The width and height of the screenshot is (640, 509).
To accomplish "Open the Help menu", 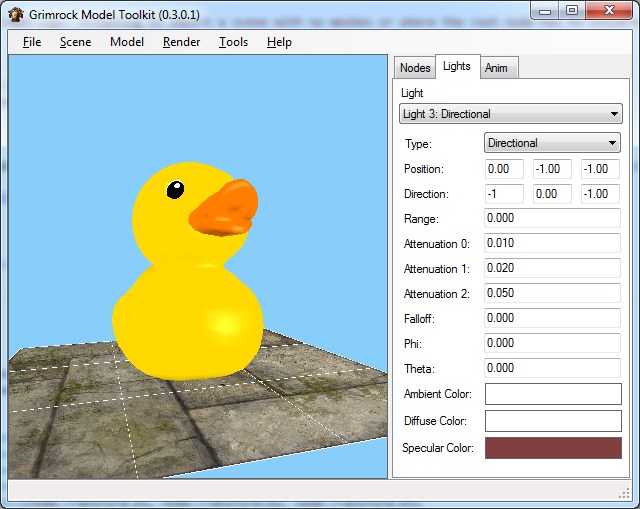I will (x=279, y=42).
